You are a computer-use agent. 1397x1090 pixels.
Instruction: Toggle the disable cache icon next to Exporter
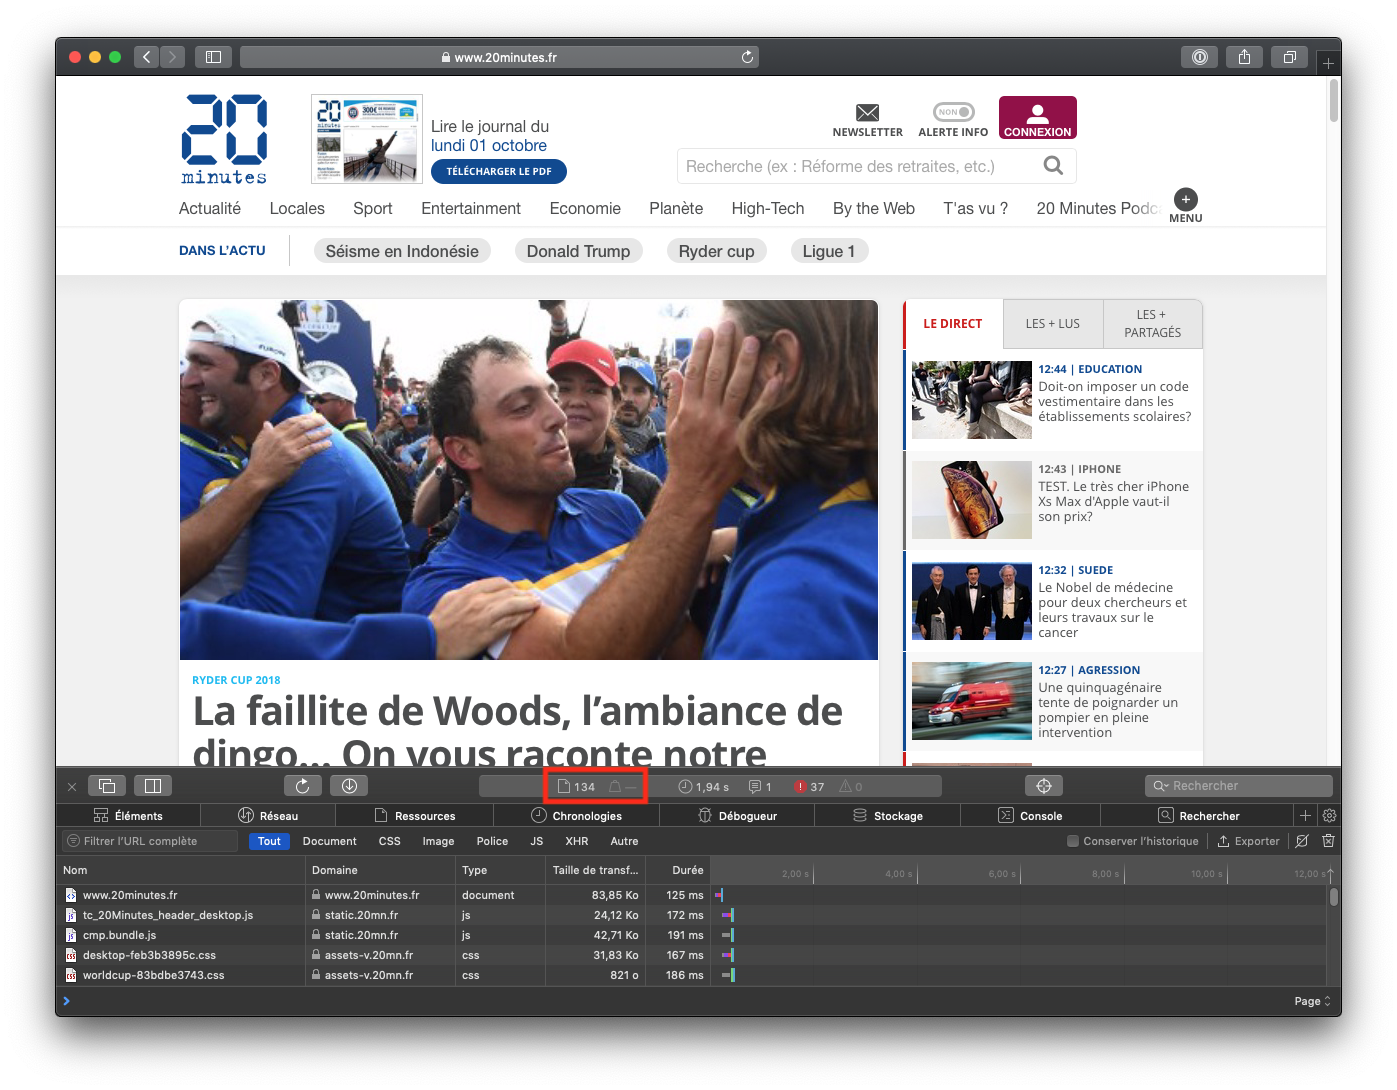(1301, 841)
